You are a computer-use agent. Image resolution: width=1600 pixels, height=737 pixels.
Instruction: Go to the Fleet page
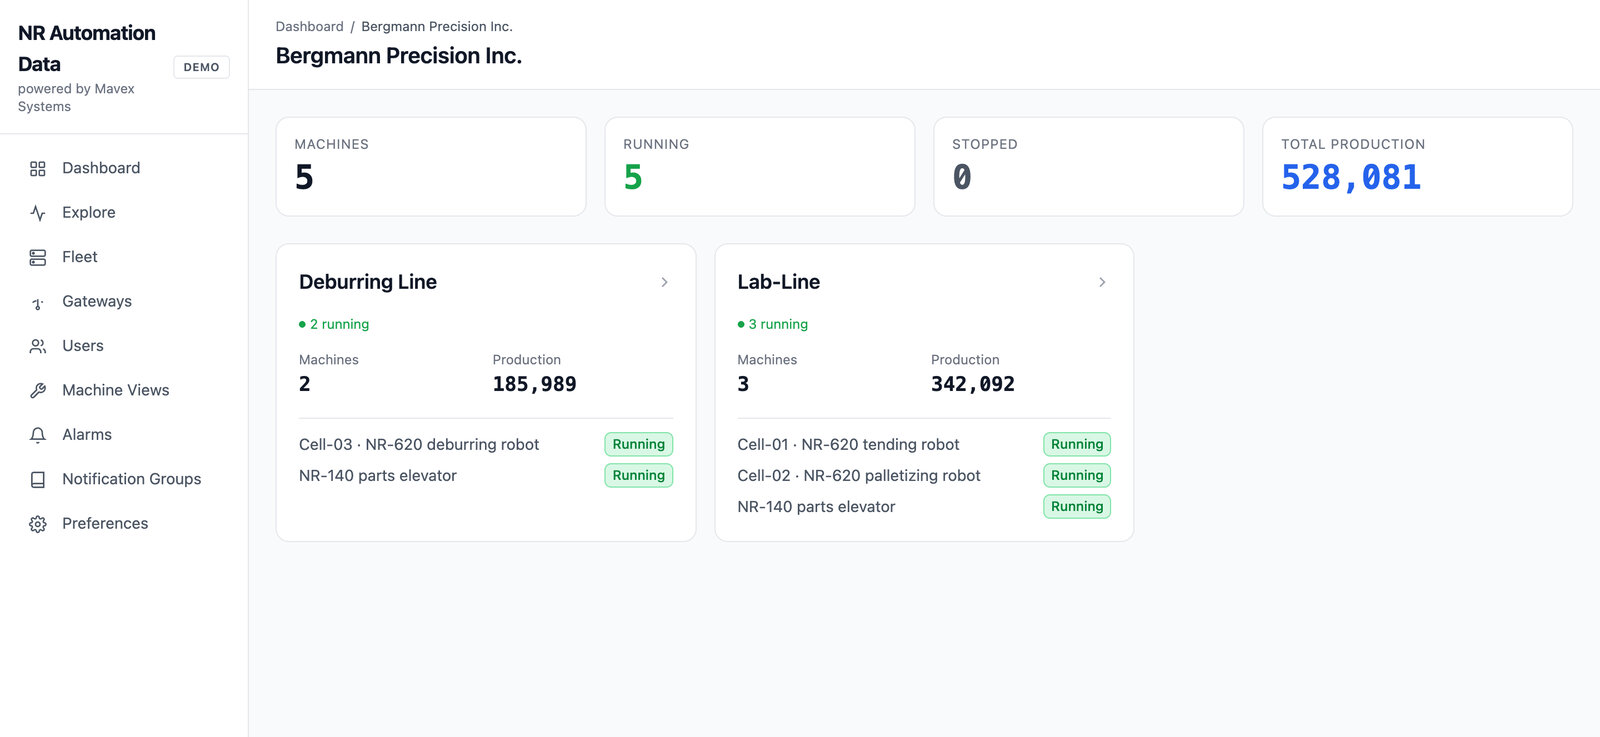[124, 257]
